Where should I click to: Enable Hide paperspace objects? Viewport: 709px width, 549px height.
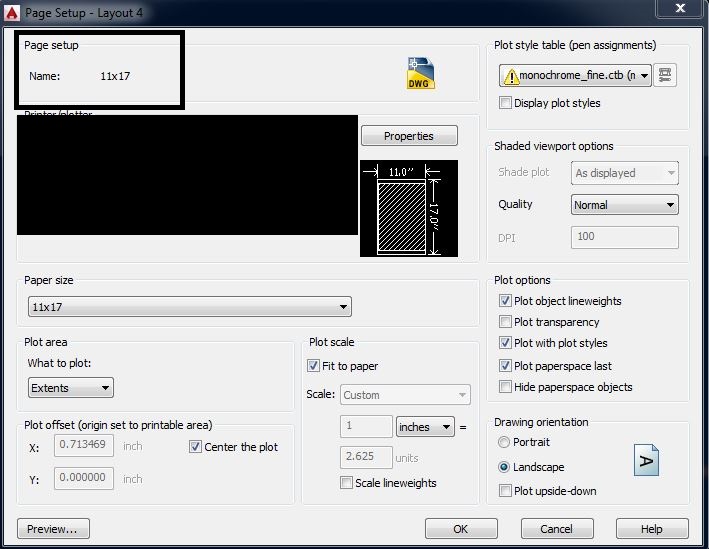[x=505, y=387]
